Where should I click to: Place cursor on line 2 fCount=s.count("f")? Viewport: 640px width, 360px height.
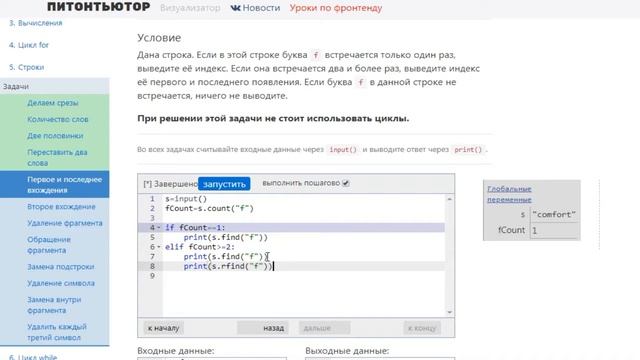[x=209, y=208]
